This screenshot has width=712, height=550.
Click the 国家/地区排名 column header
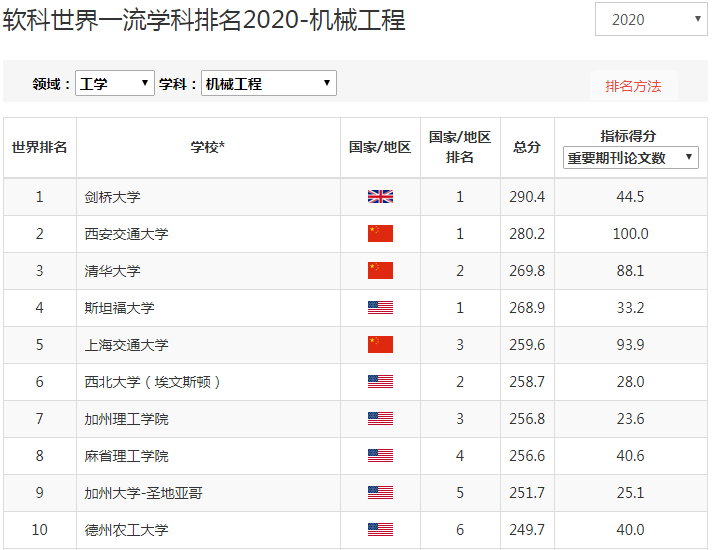460,147
